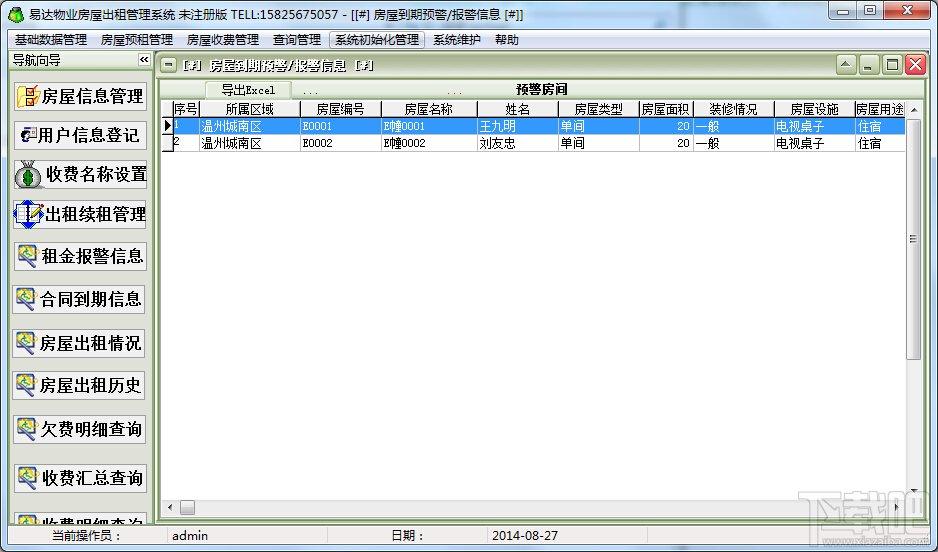Open the 基础数据管理 menu
Image resolution: width=938 pixels, height=552 pixels.
coord(51,40)
